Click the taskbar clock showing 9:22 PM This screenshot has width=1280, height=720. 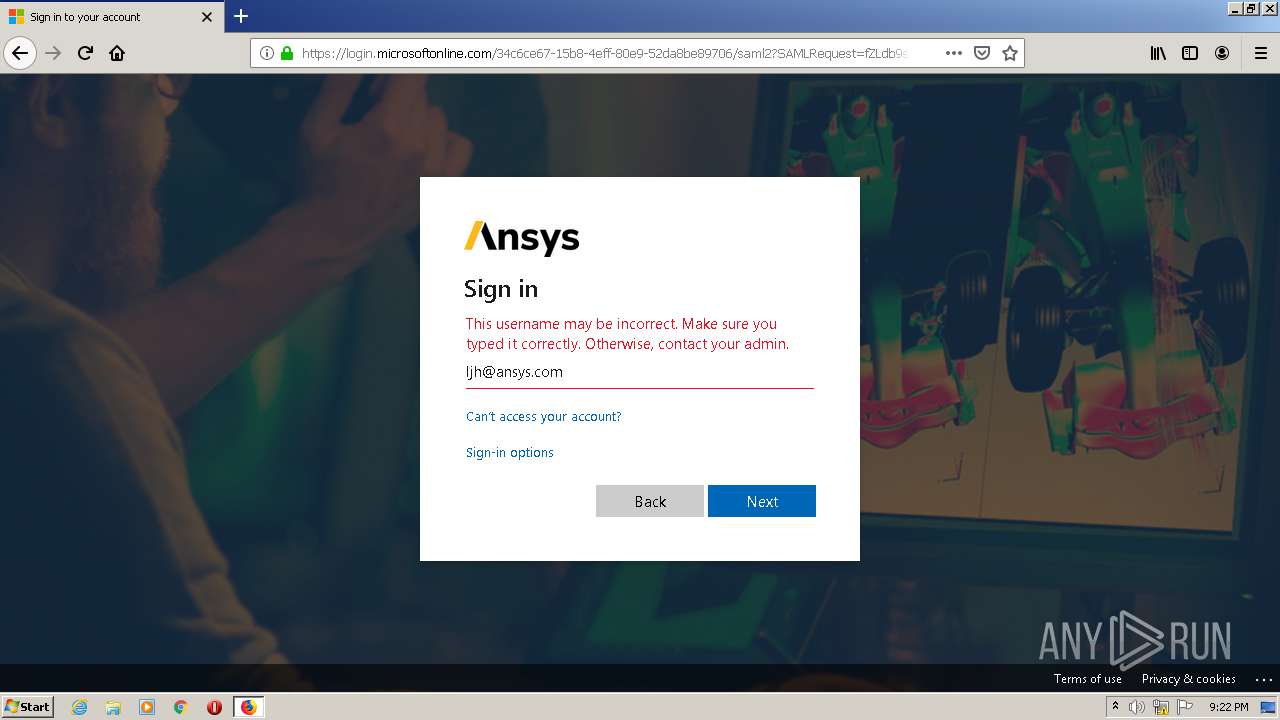point(1228,707)
